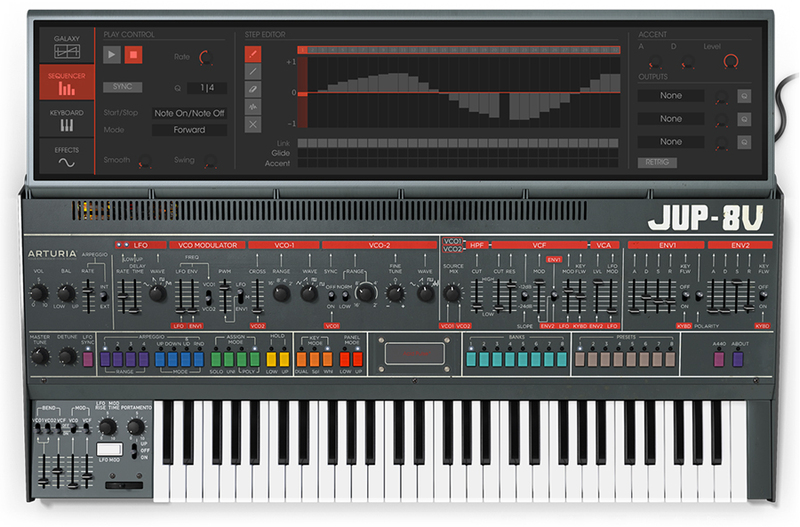This screenshot has height=527, width=800.
Task: Toggle the VCF slope -12dB/-24dB switch
Action: 524,296
